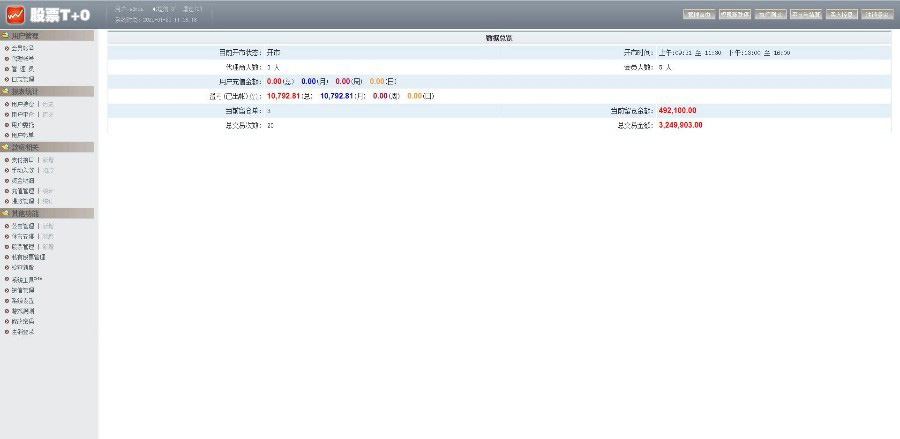Click blue 0.00 value in recharge row
Image resolution: width=900 pixels, height=439 pixels.
point(309,81)
